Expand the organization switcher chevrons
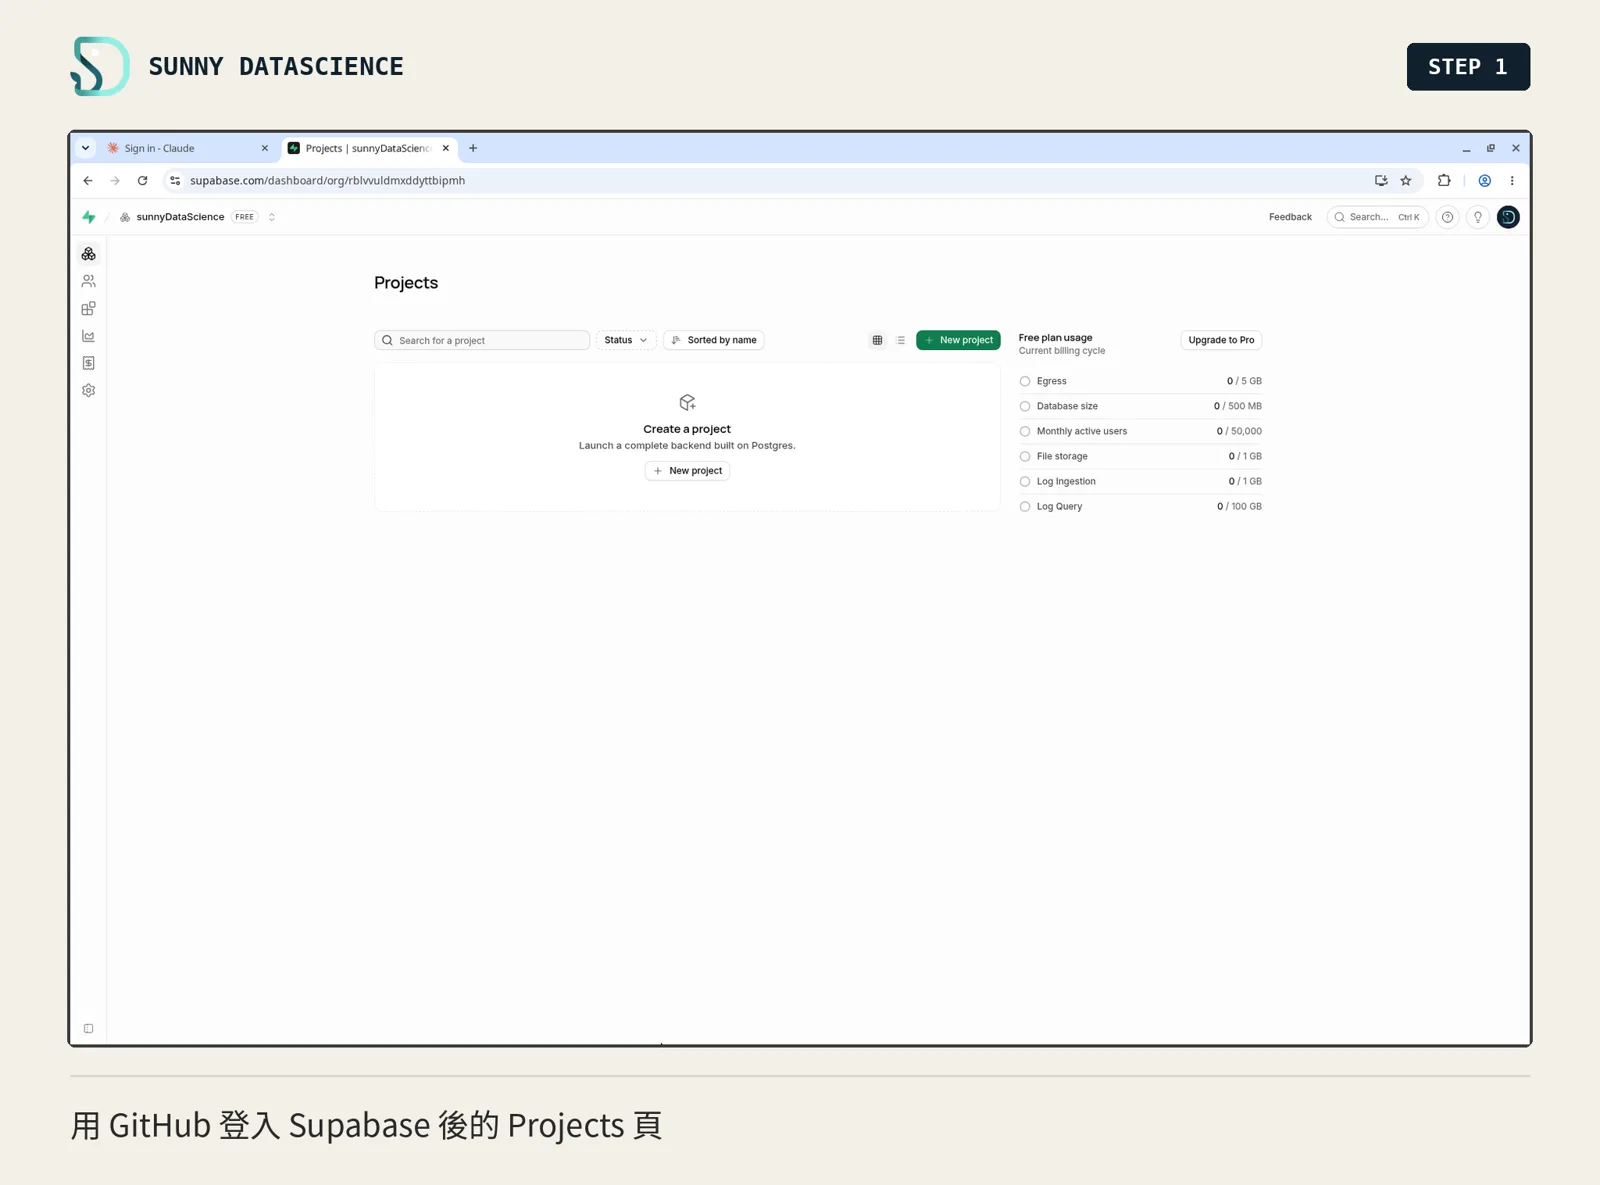 [x=272, y=217]
